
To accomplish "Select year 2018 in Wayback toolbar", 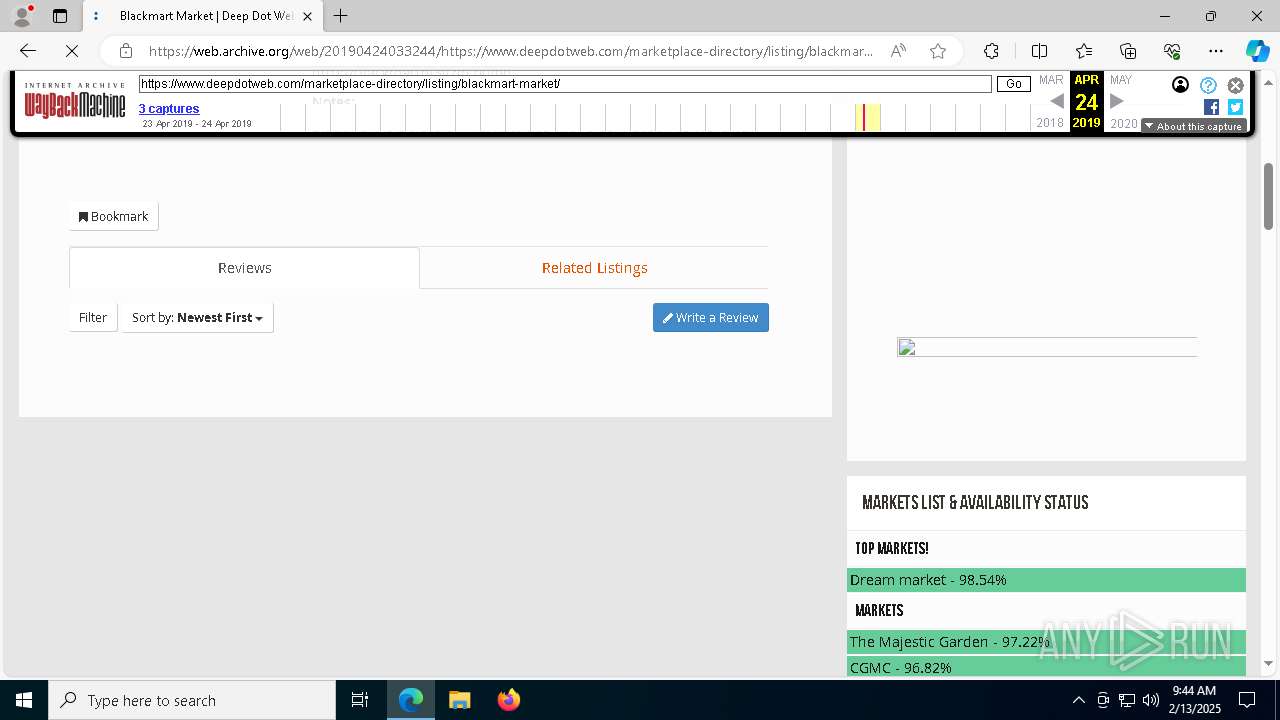I will tap(1050, 123).
